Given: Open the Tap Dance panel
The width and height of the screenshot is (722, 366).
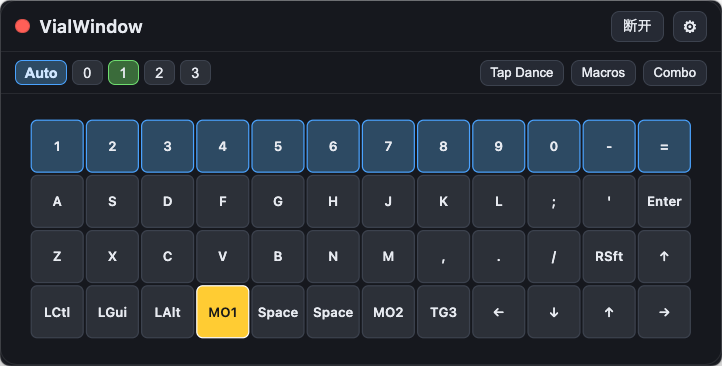Looking at the screenshot, I should [522, 73].
